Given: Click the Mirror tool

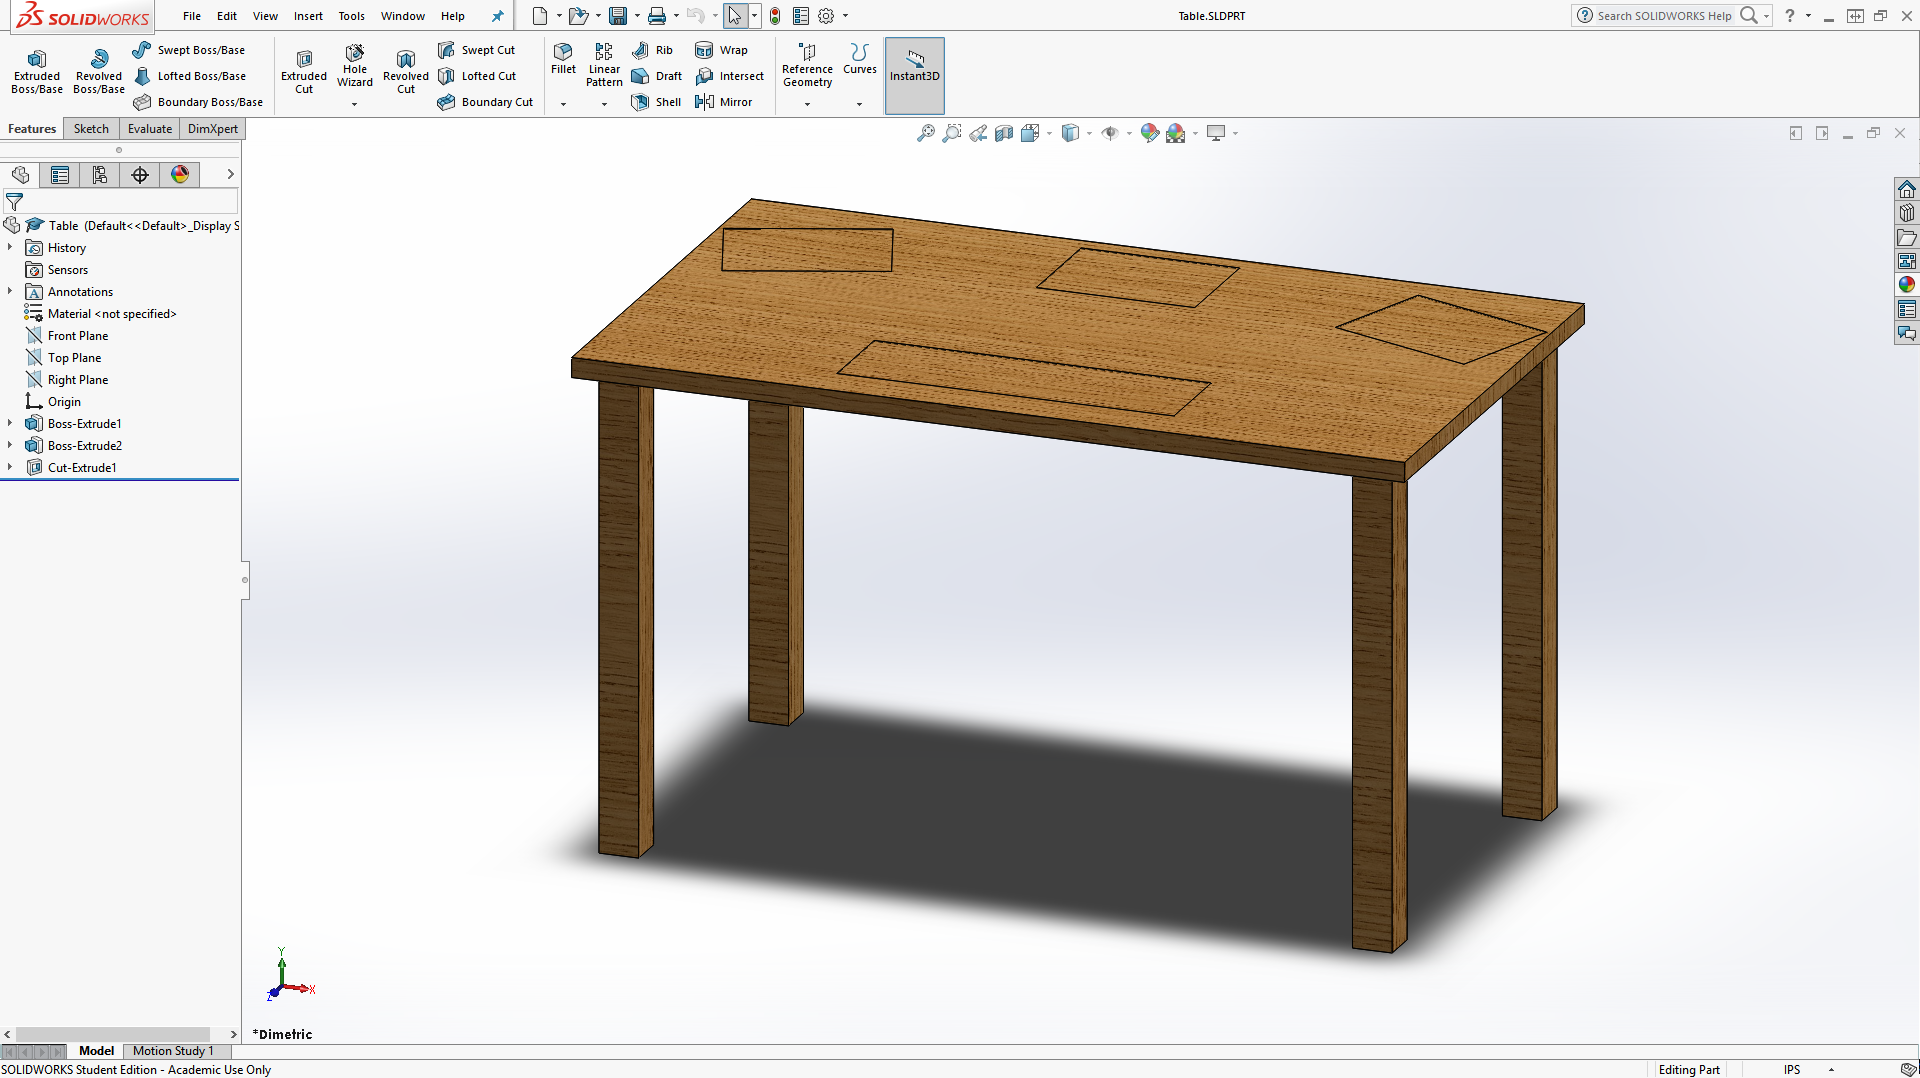Looking at the screenshot, I should click(x=724, y=102).
